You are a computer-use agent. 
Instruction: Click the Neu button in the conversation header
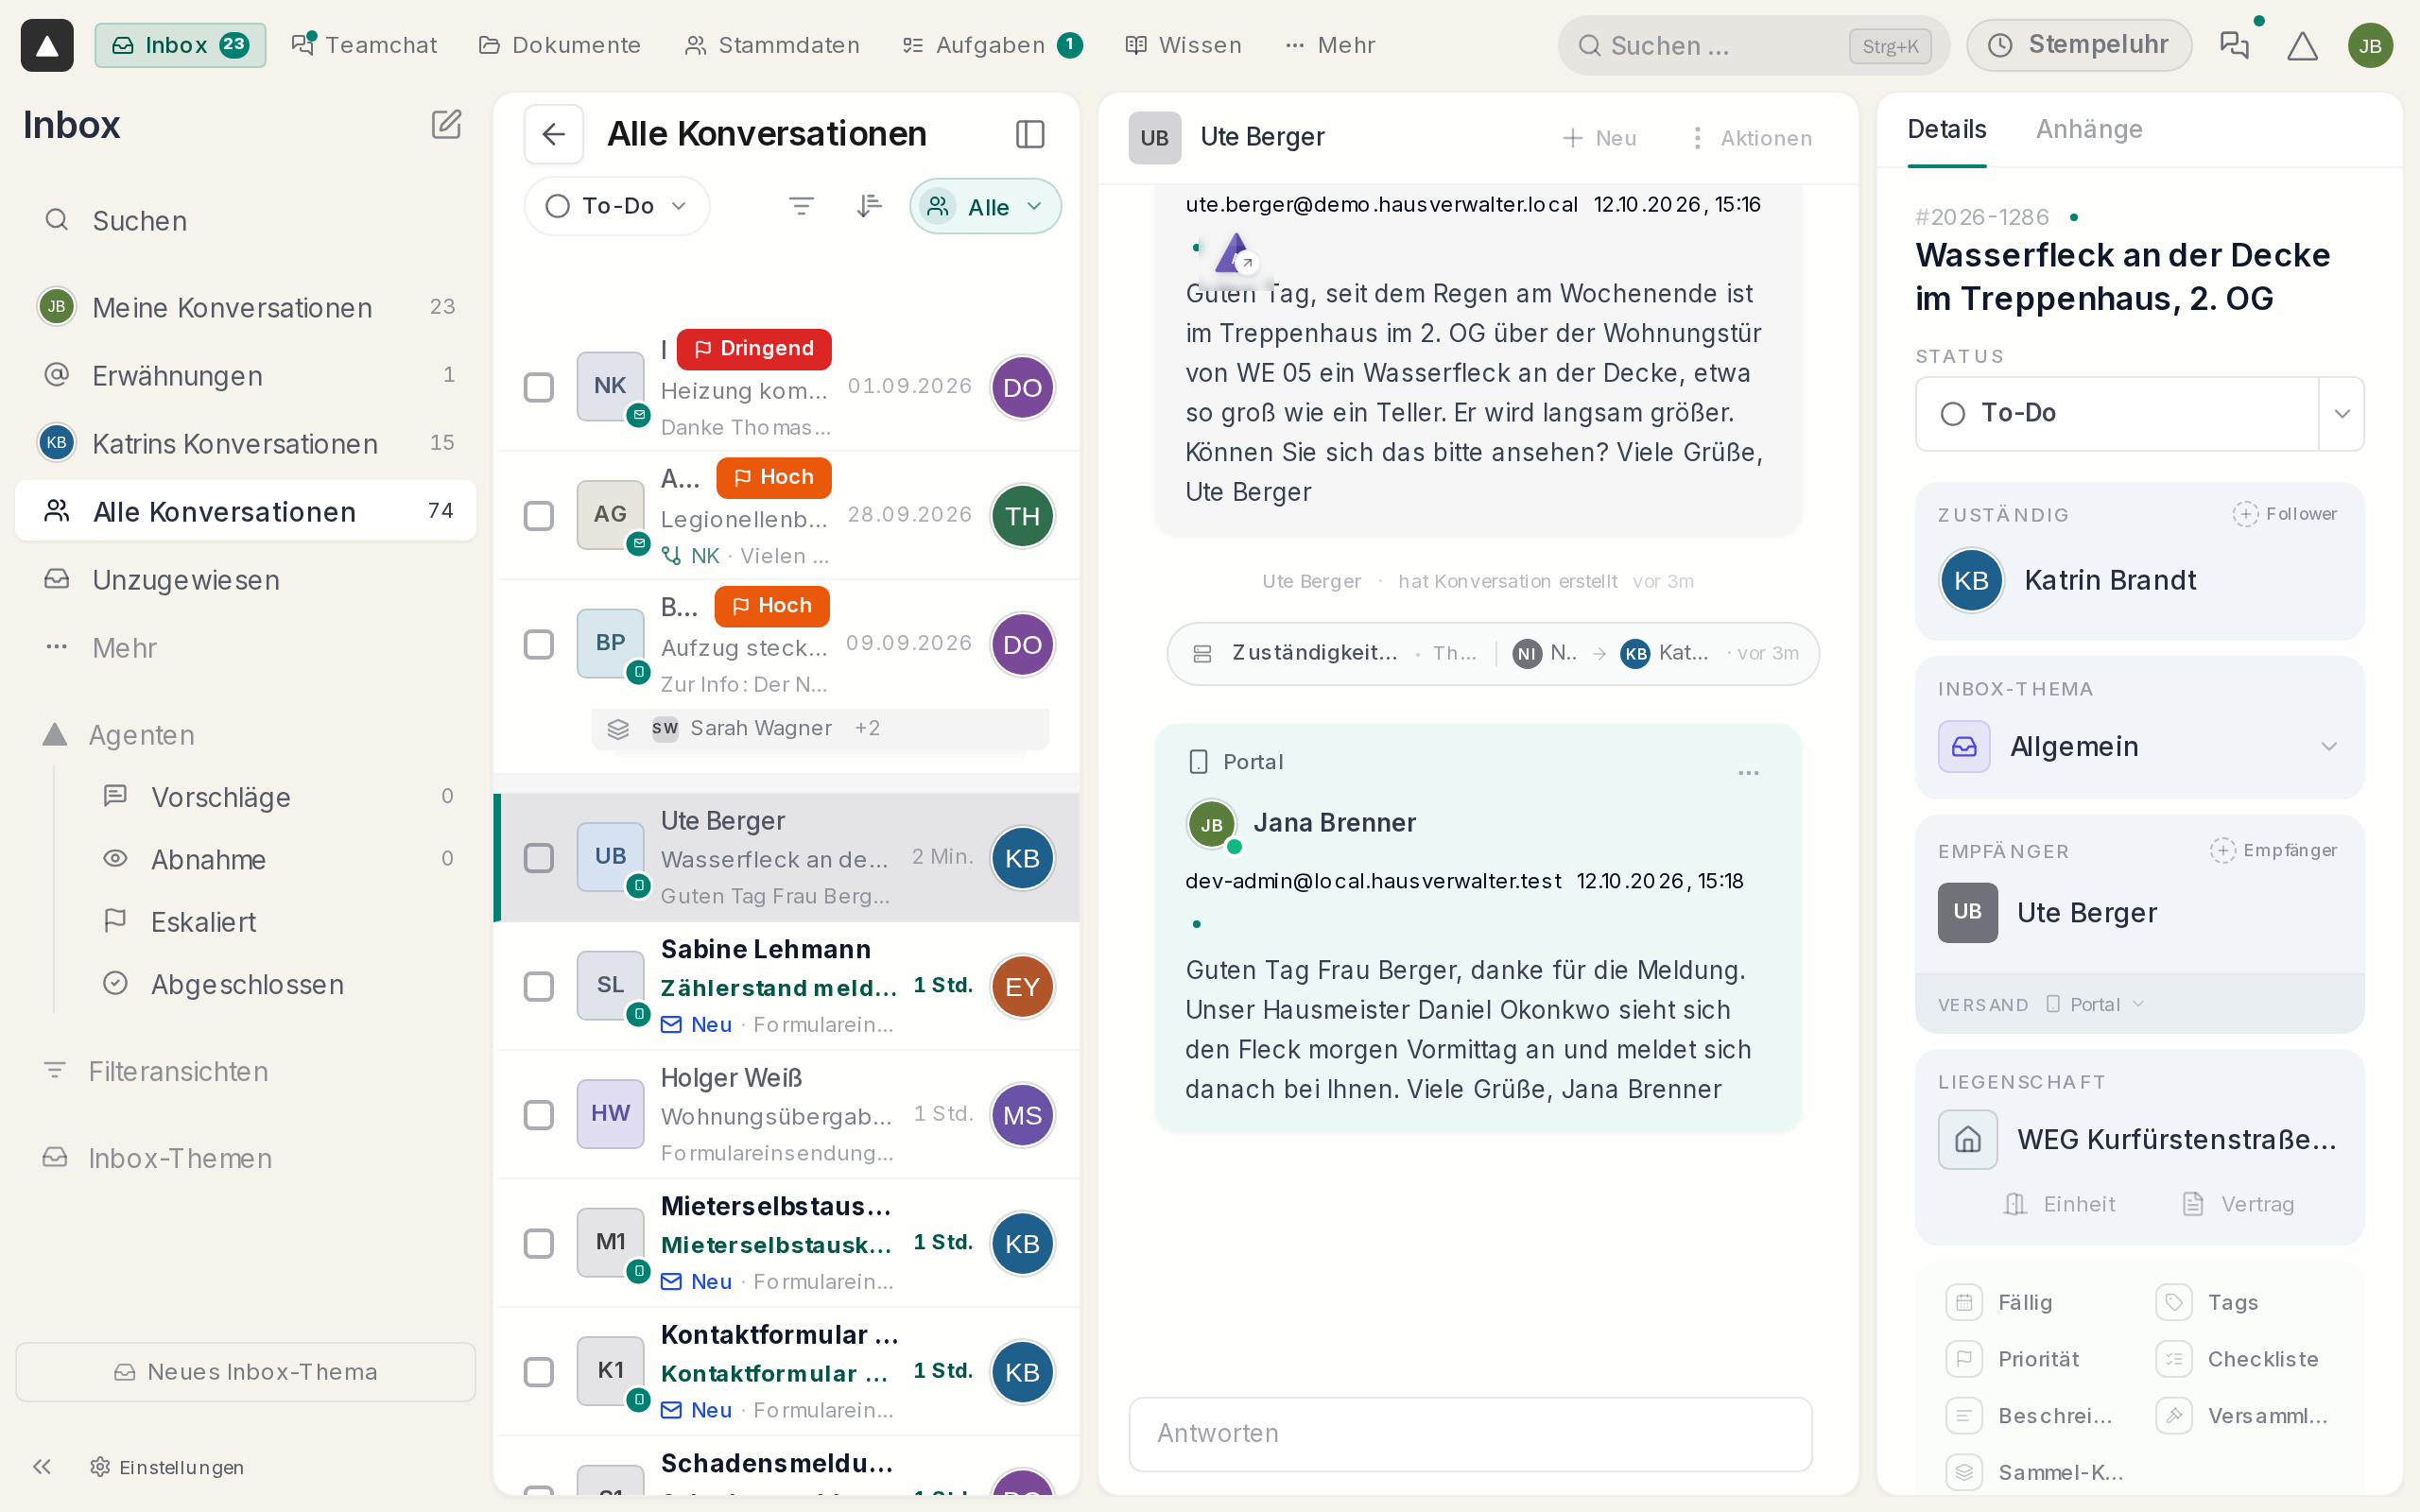(x=1599, y=138)
